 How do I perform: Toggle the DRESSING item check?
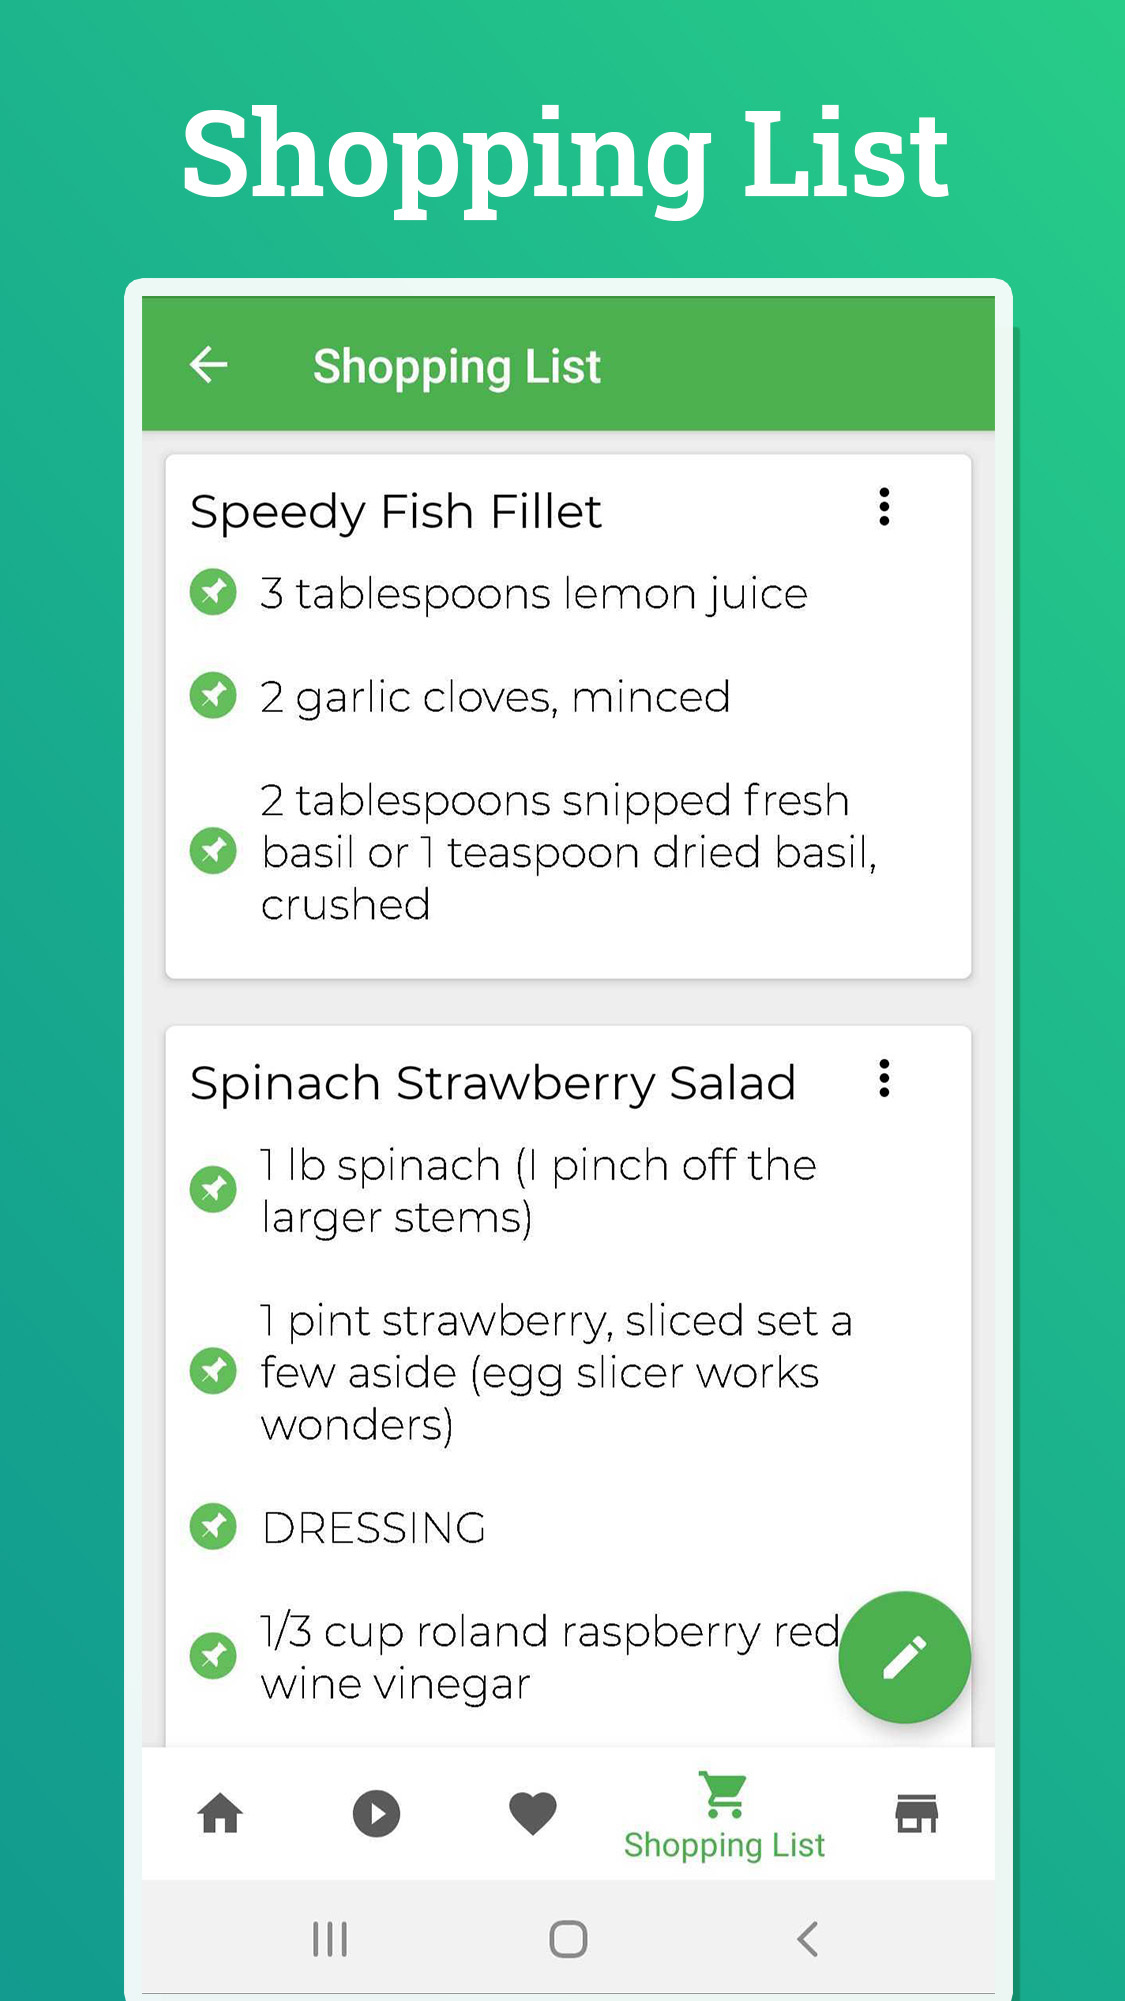click(x=213, y=1526)
